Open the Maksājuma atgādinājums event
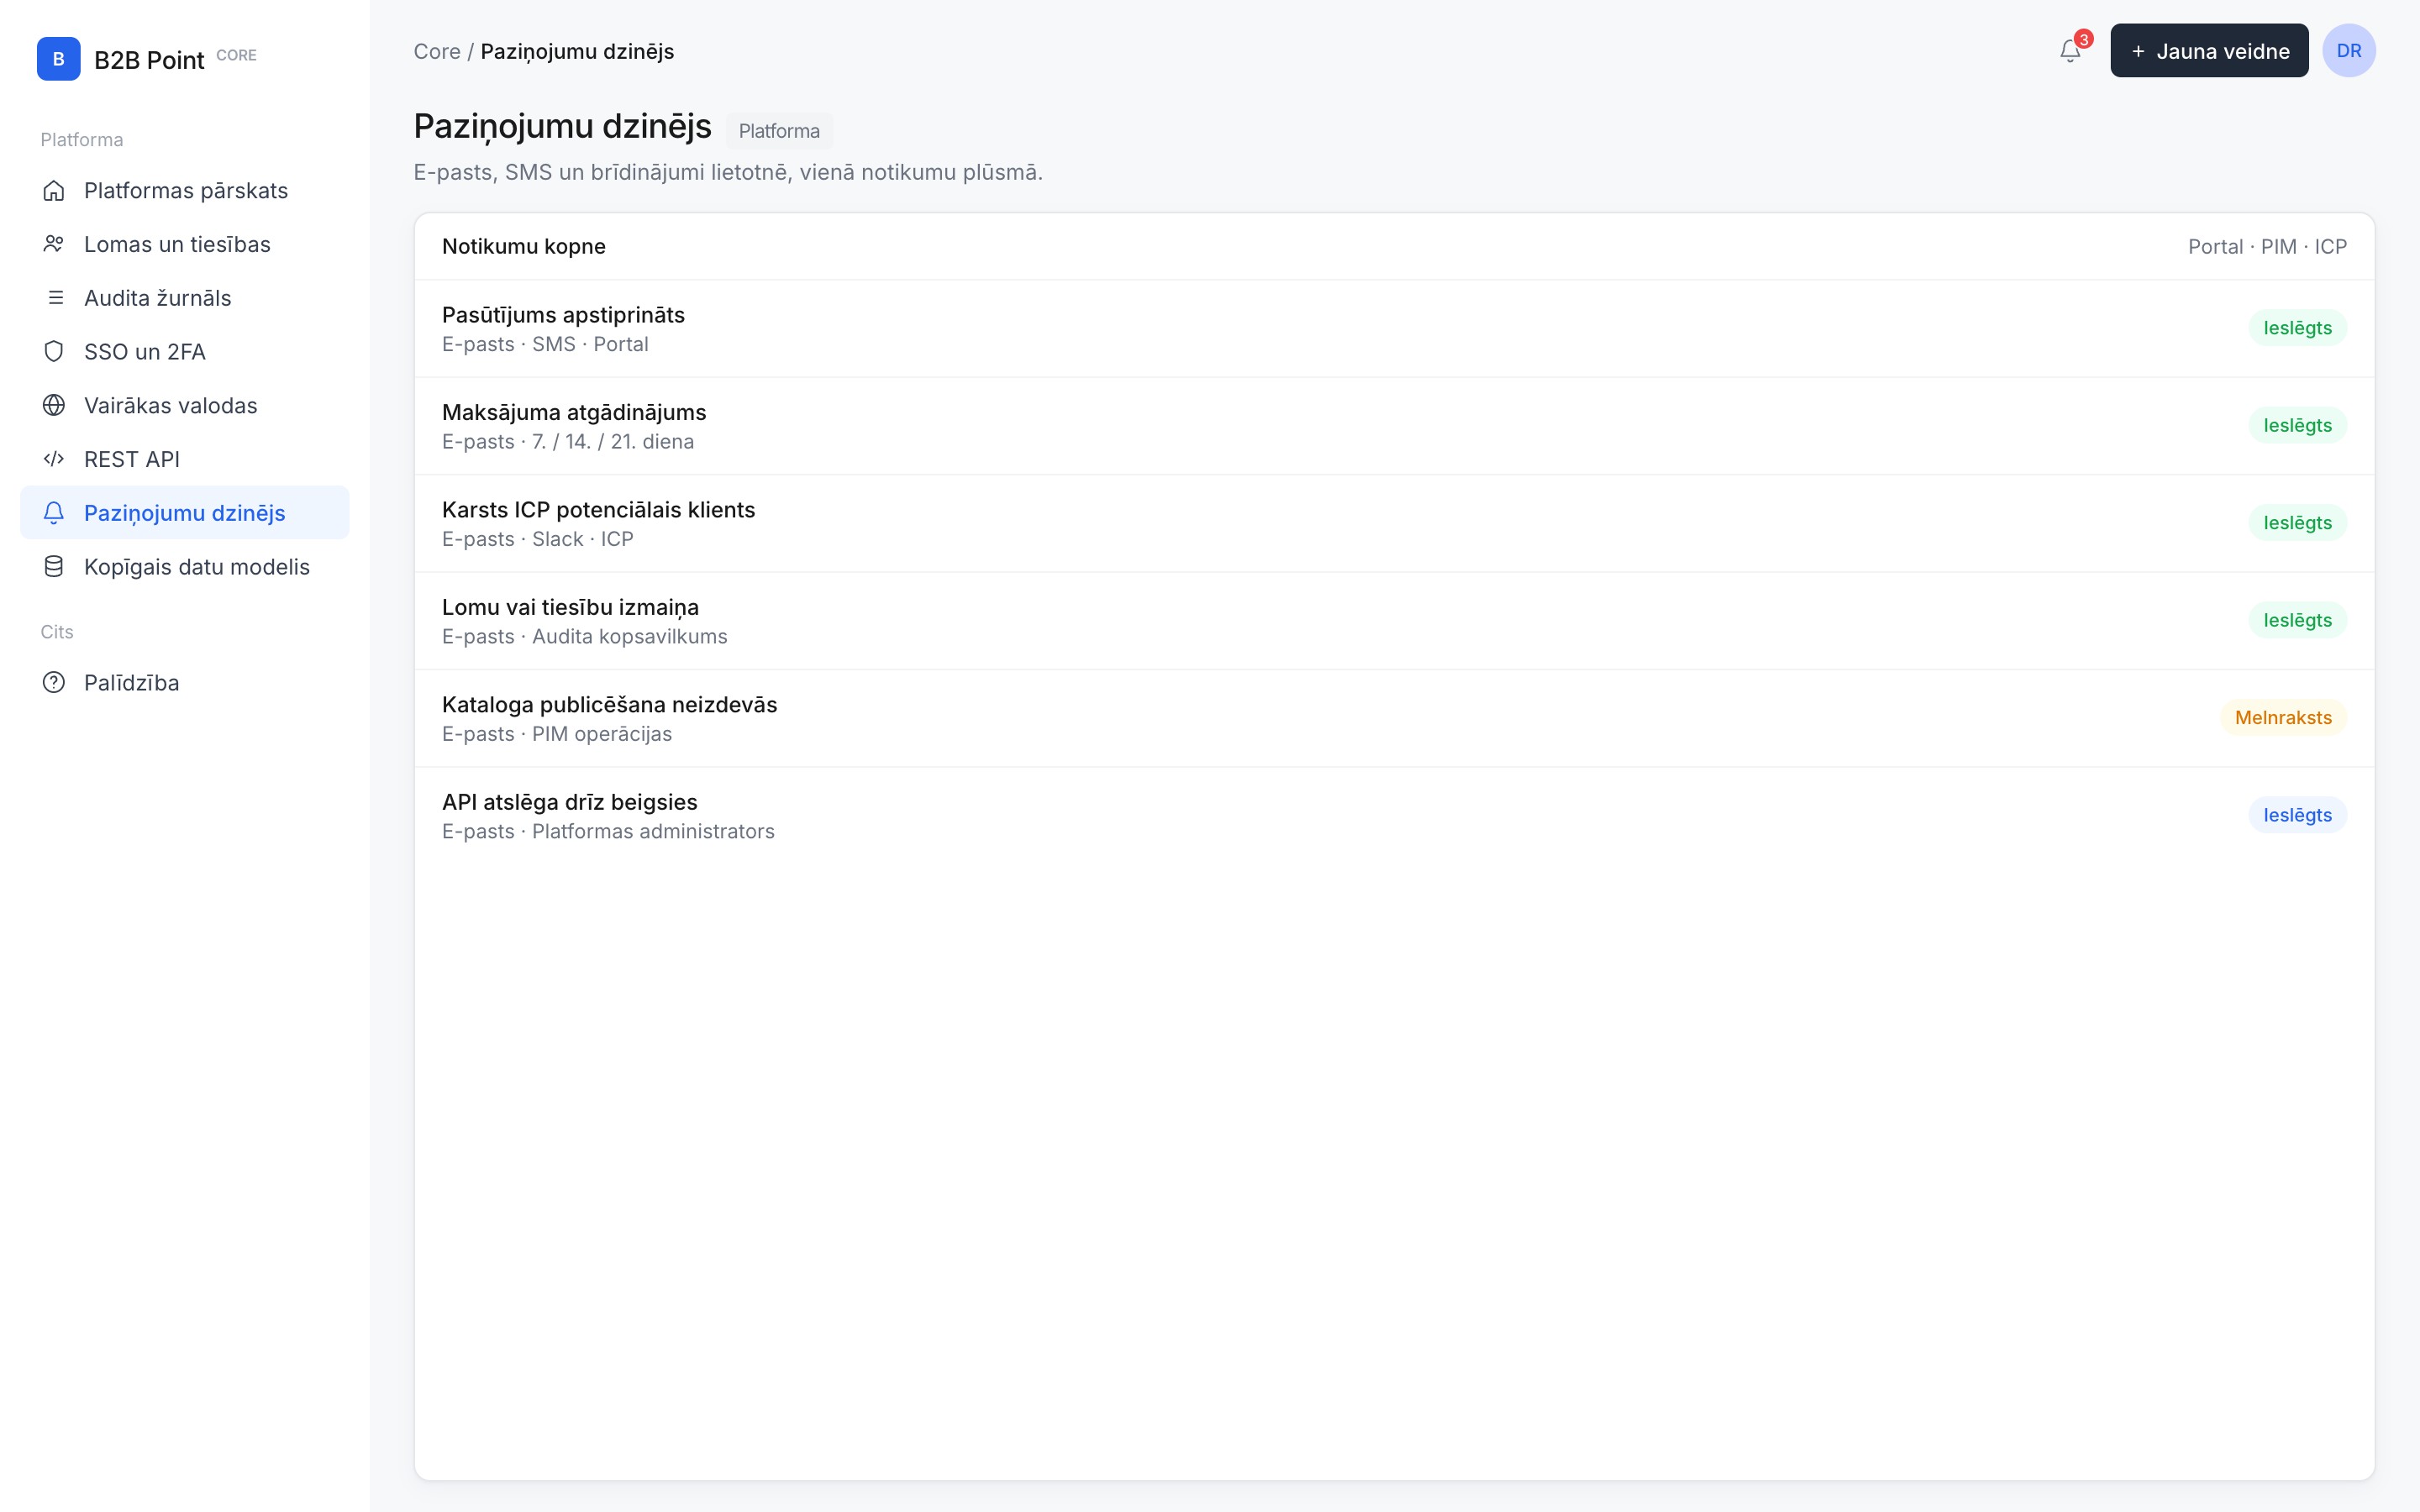Viewport: 2420px width, 1512px height. click(x=1394, y=426)
